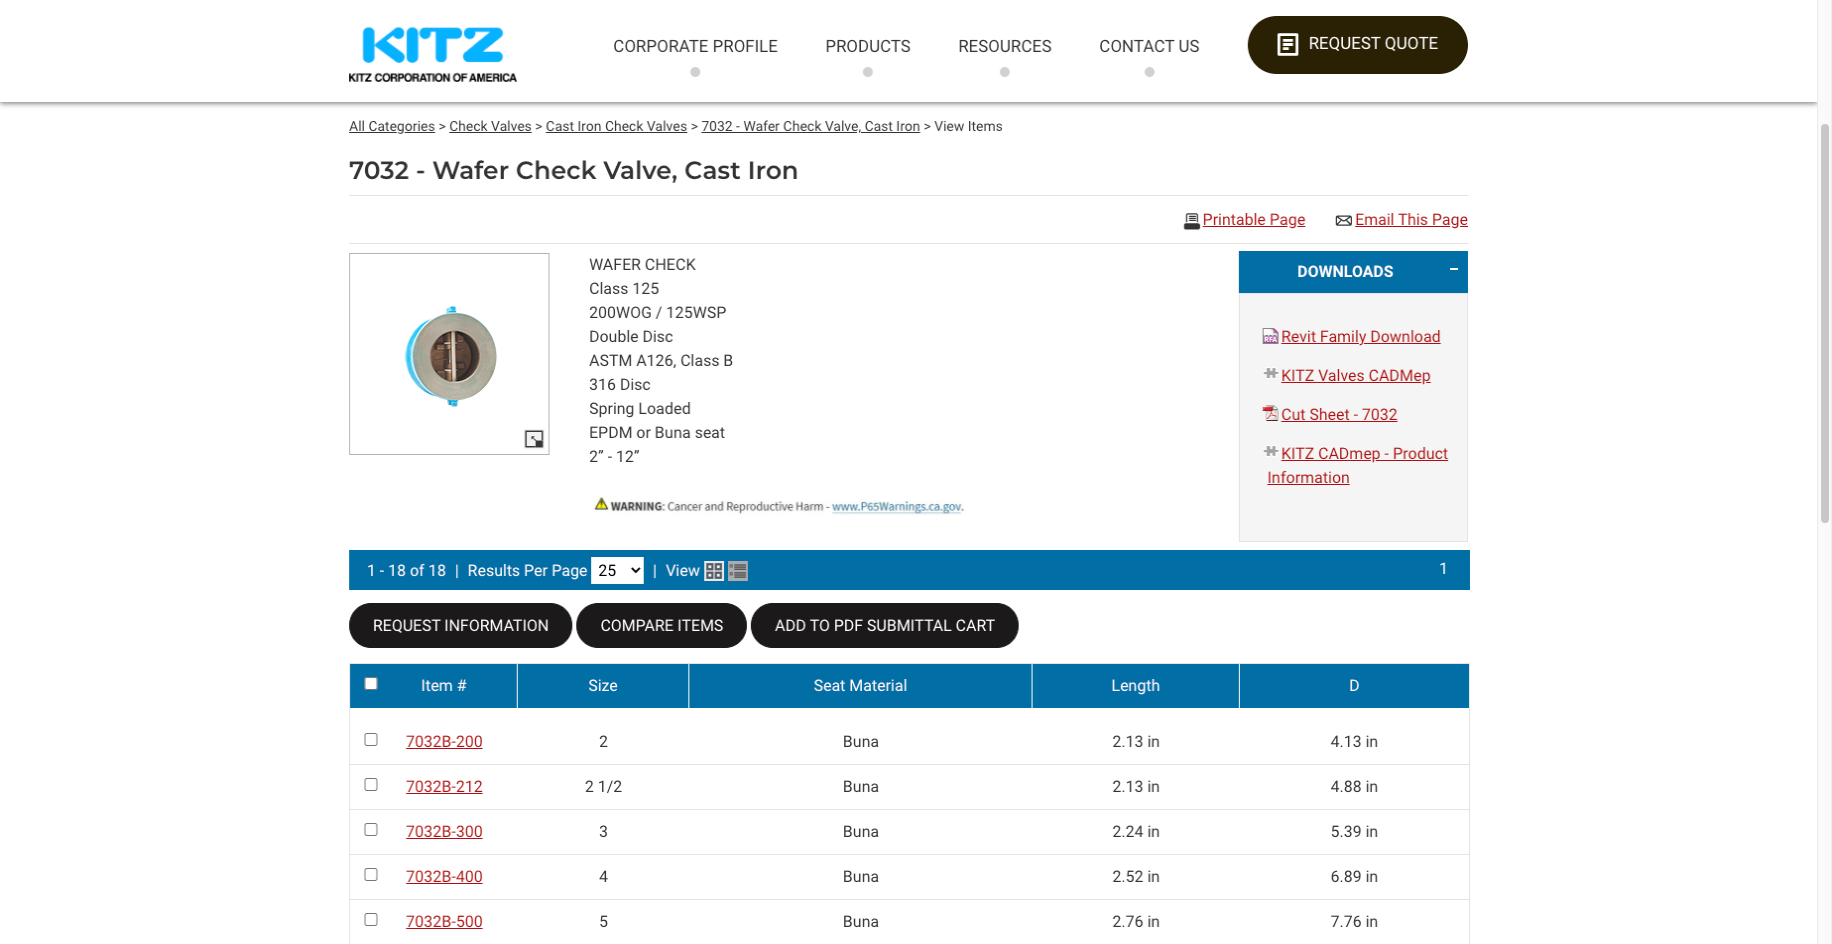Viewport: 1832px width, 944px height.
Task: Open the Resources menu
Action: click(1005, 46)
